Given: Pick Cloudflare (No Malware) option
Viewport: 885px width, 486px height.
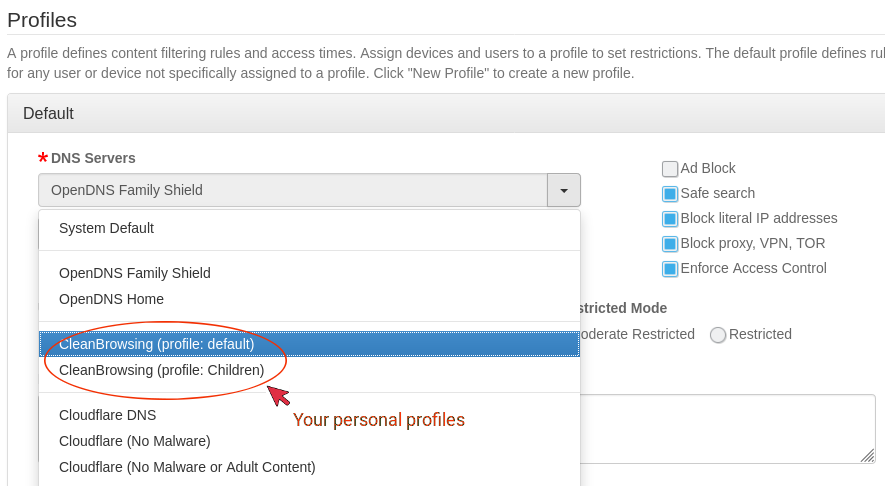Looking at the screenshot, I should click(x=134, y=441).
